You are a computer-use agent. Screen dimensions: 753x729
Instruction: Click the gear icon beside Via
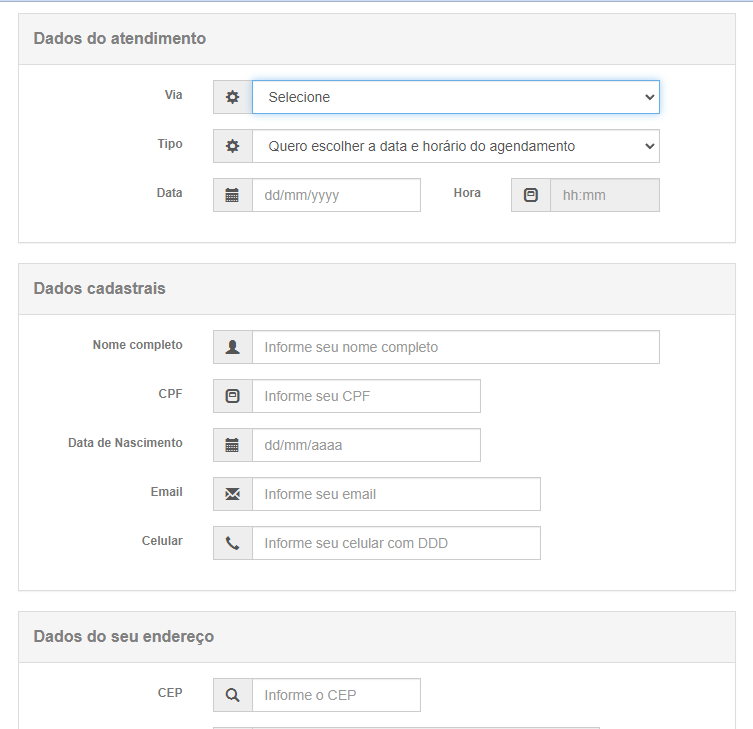pyautogui.click(x=233, y=97)
